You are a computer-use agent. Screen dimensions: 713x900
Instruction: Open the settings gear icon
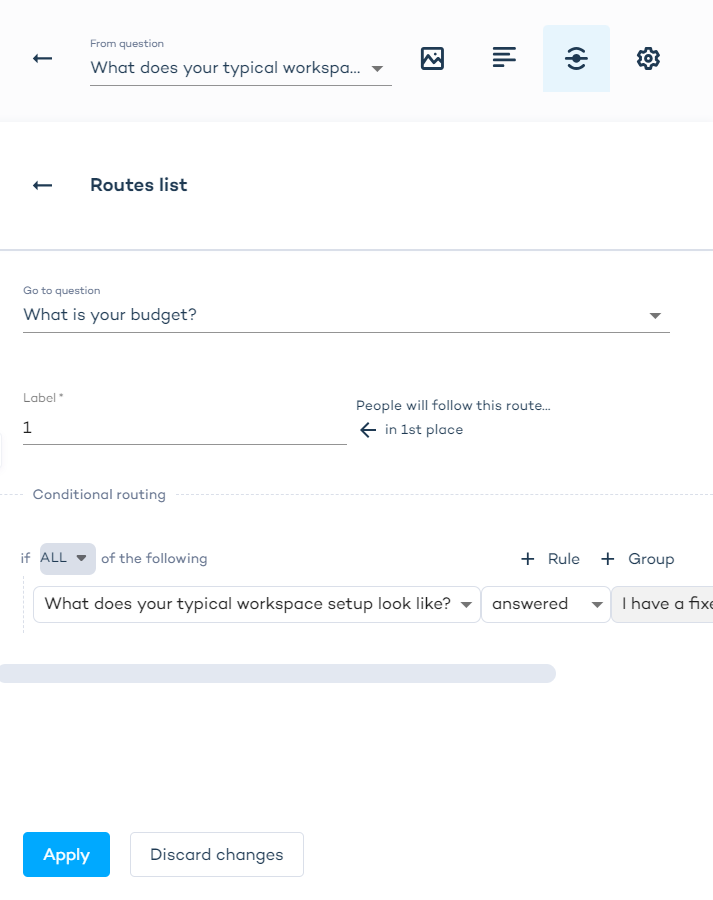point(648,59)
